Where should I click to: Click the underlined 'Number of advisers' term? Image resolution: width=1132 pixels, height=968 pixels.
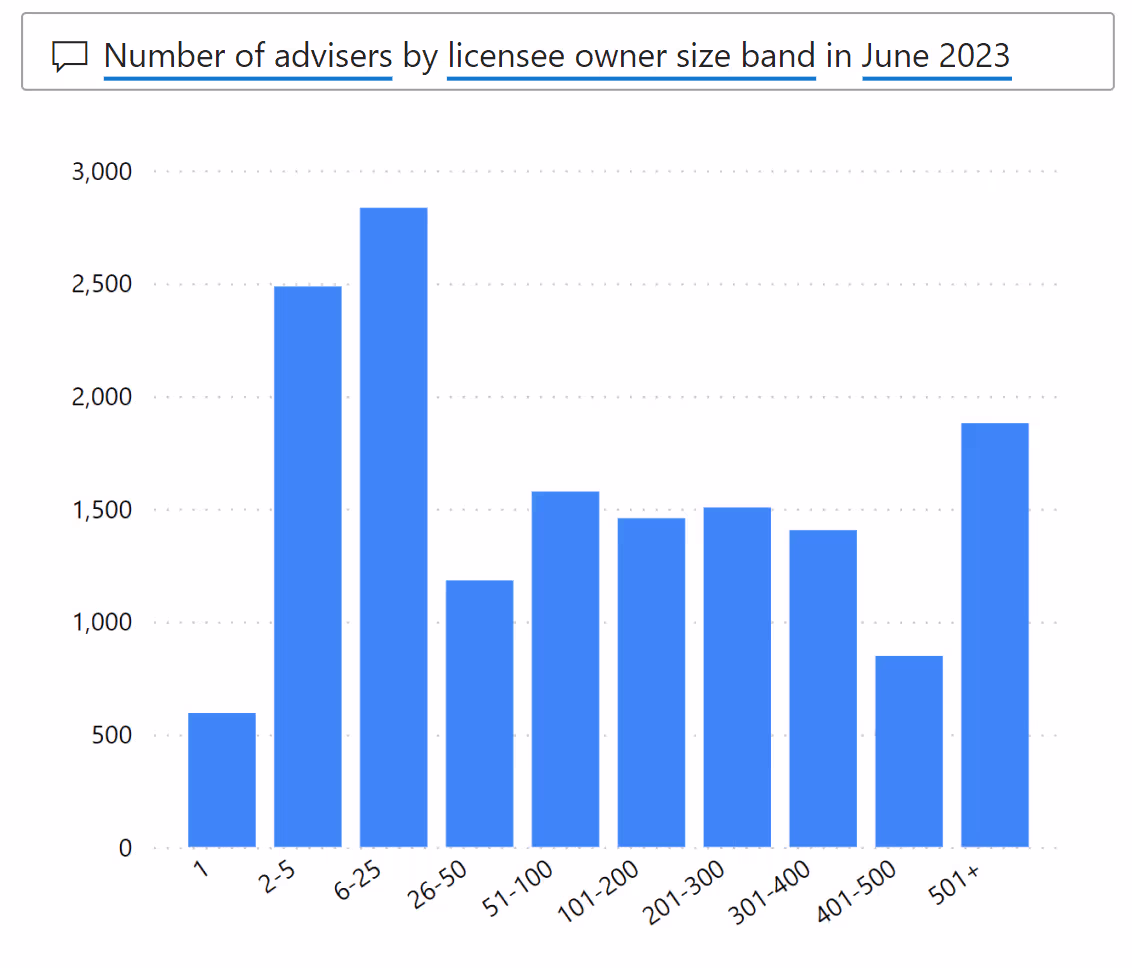click(247, 56)
